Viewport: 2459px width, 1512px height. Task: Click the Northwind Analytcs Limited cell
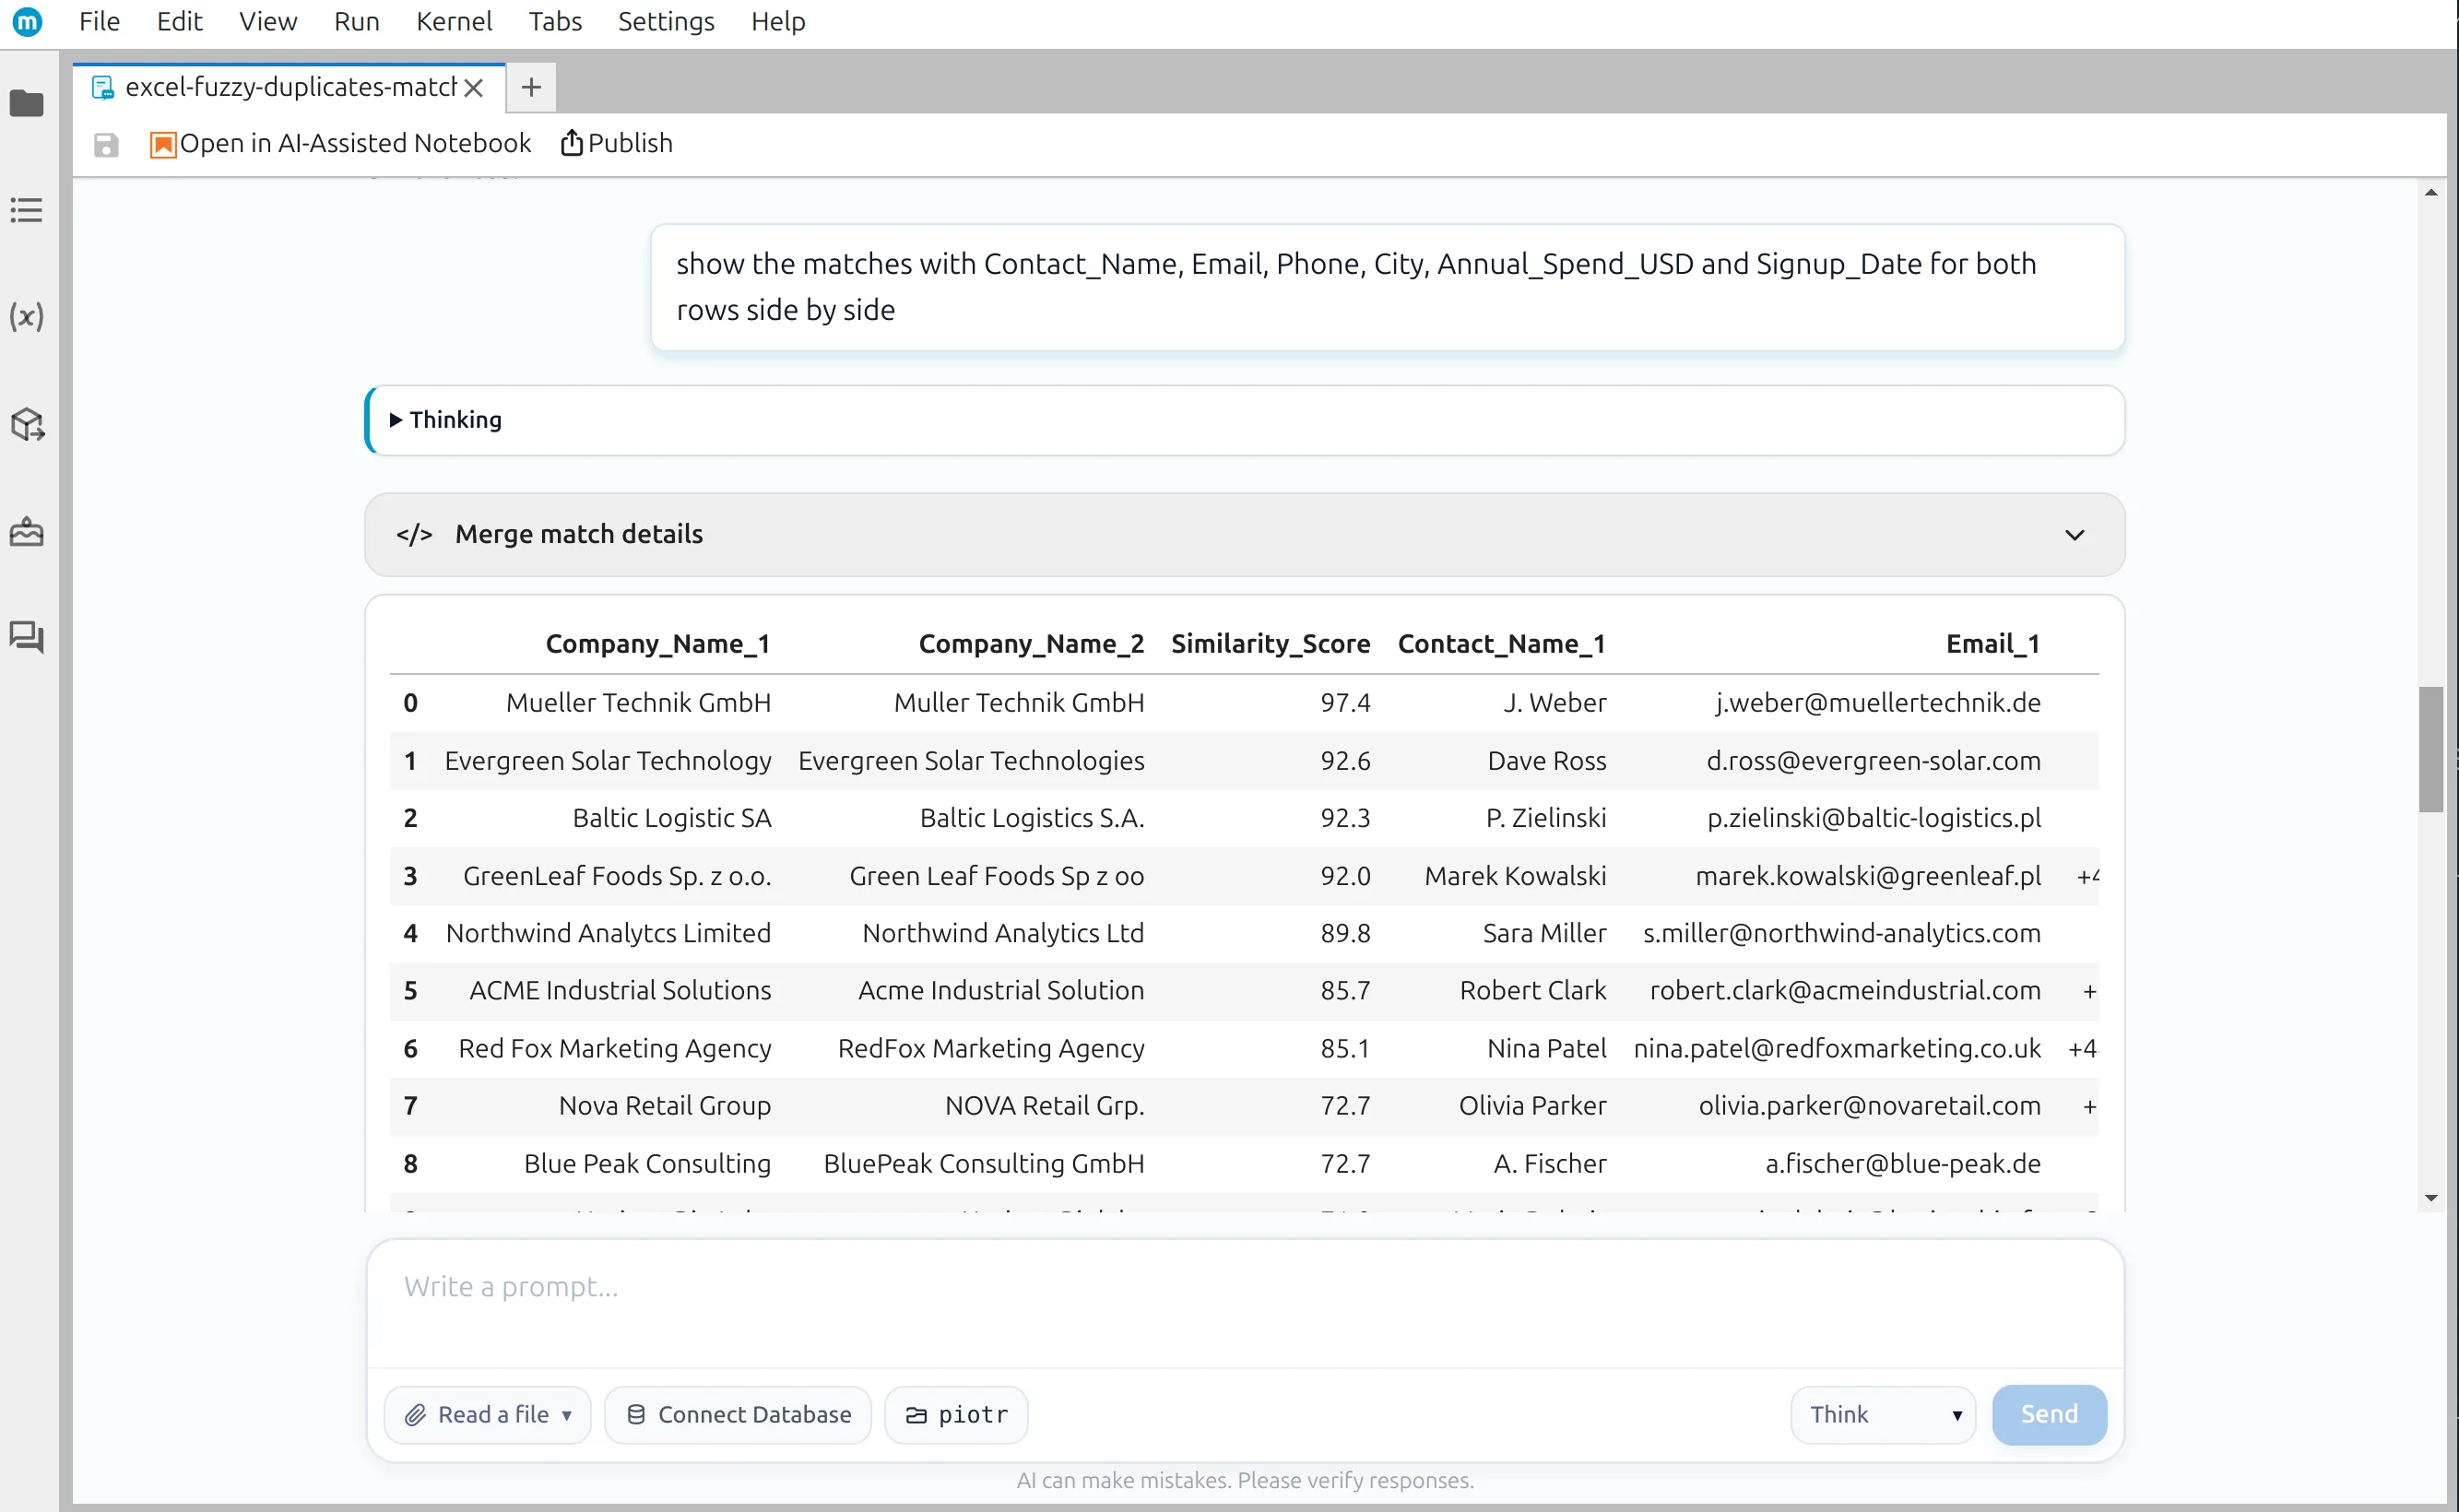608,933
